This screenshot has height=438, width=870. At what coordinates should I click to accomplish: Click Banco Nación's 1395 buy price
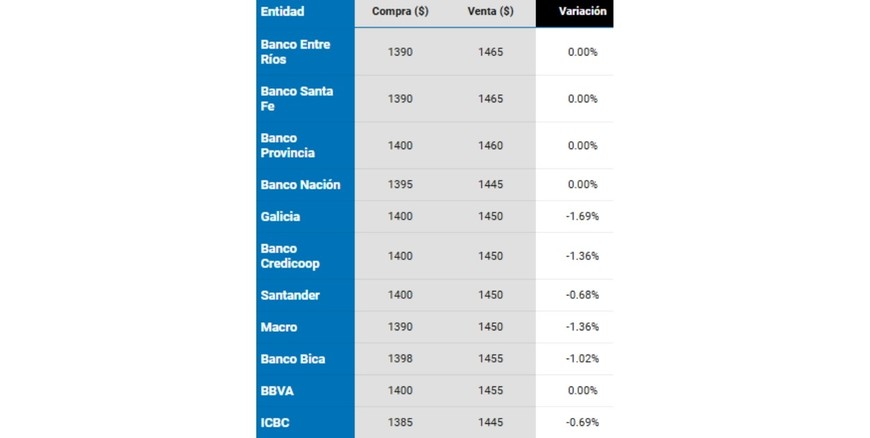pos(400,185)
